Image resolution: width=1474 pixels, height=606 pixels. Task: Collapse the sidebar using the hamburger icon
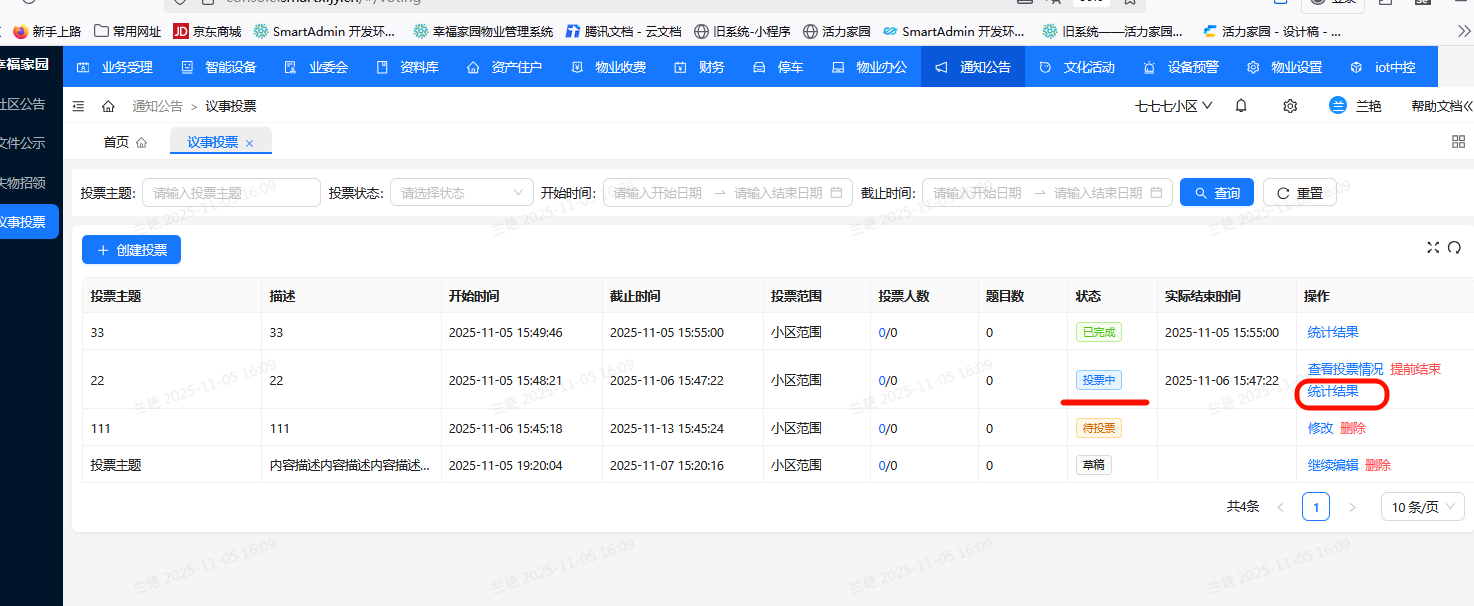tap(78, 105)
